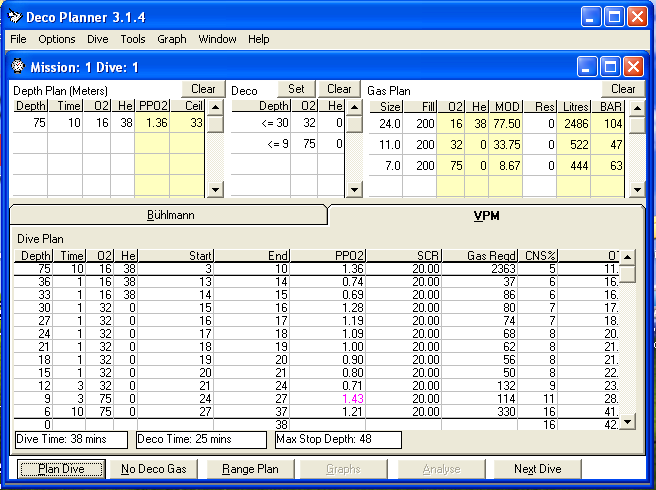Click Gas Plan scrollbar up arrow
Image resolution: width=656 pixels, height=490 pixels.
click(x=637, y=108)
